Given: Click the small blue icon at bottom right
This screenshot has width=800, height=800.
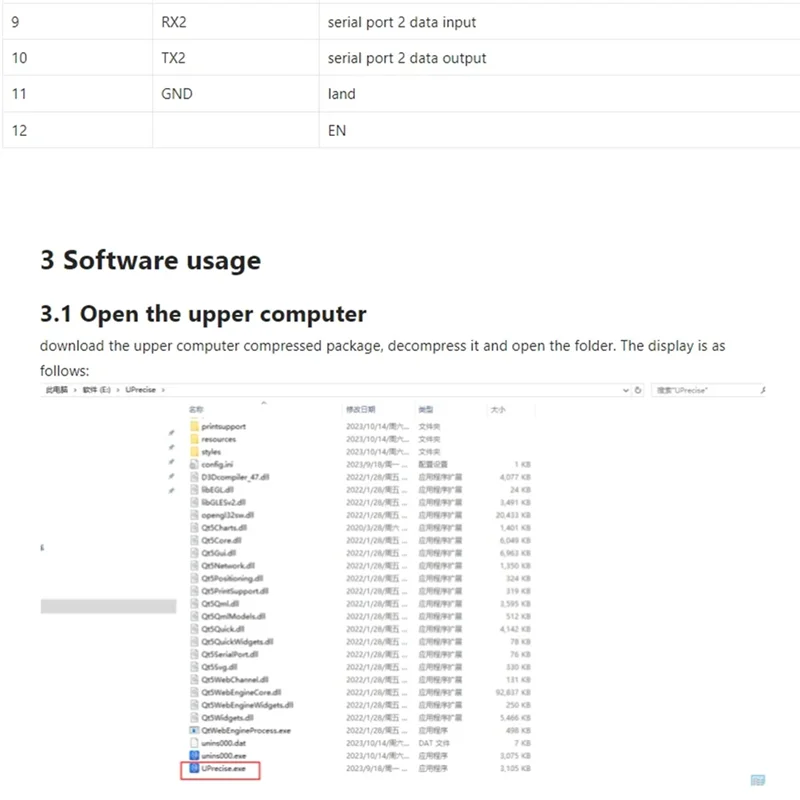Looking at the screenshot, I should point(757,780).
